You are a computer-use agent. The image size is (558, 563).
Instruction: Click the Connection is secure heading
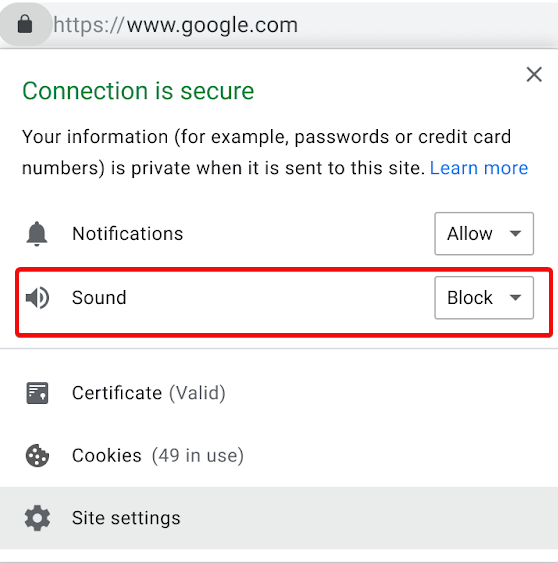click(x=138, y=91)
